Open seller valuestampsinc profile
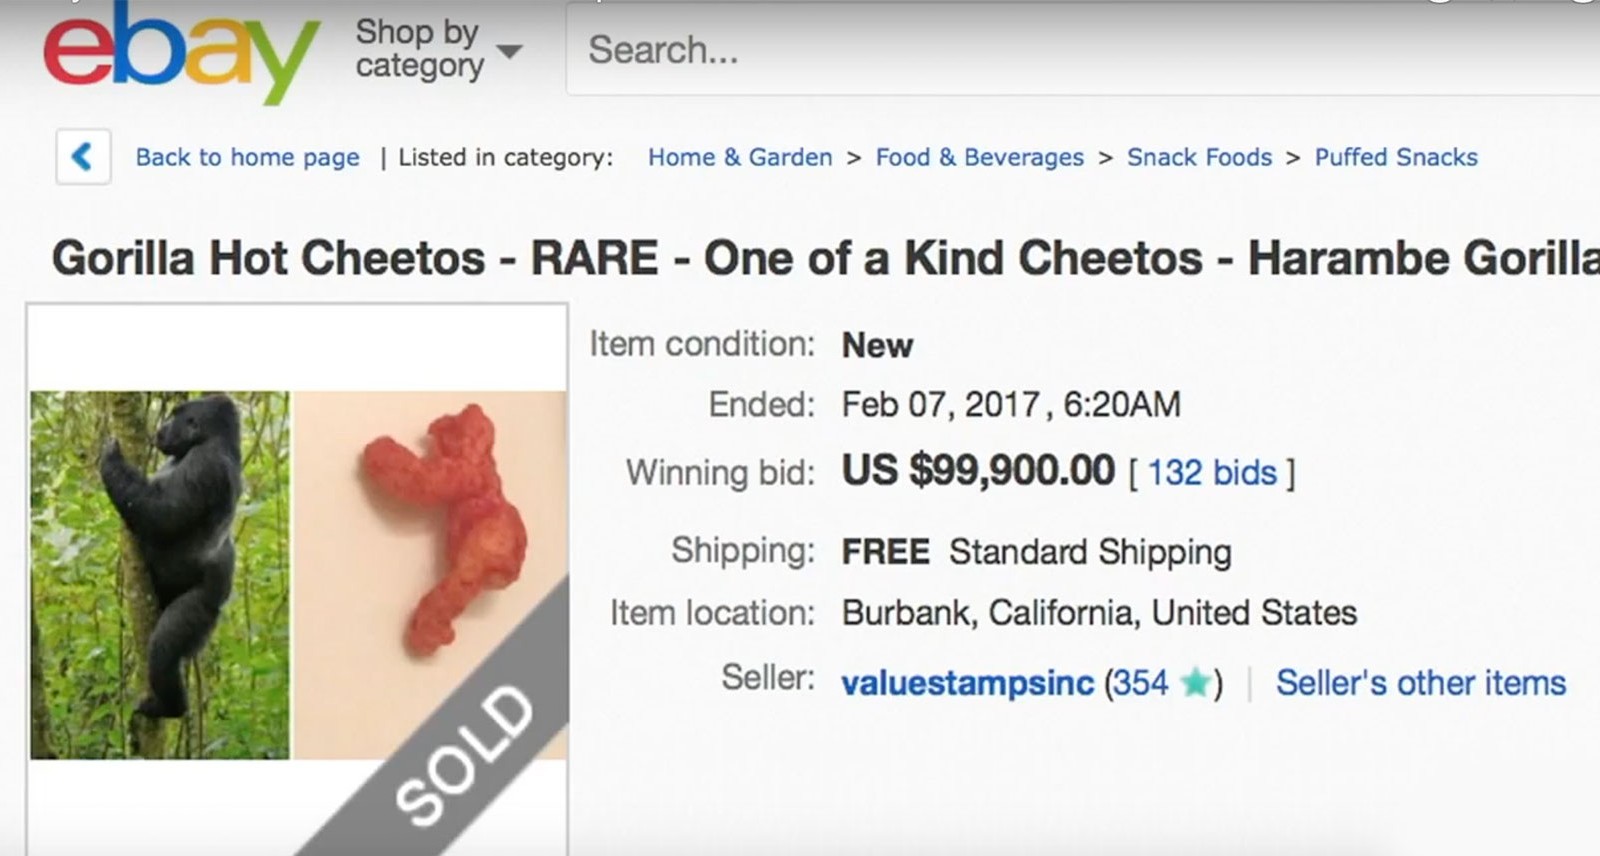Image resolution: width=1600 pixels, height=856 pixels. (x=967, y=683)
